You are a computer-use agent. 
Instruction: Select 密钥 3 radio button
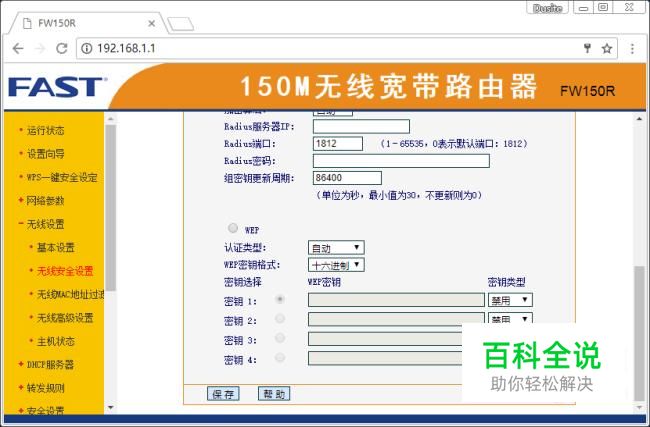[280, 338]
